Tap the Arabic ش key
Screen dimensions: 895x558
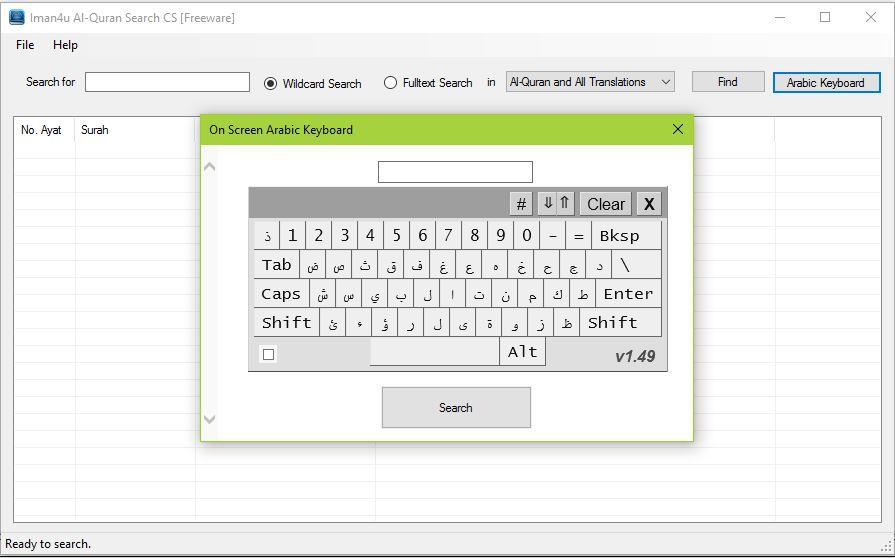pyautogui.click(x=322, y=294)
